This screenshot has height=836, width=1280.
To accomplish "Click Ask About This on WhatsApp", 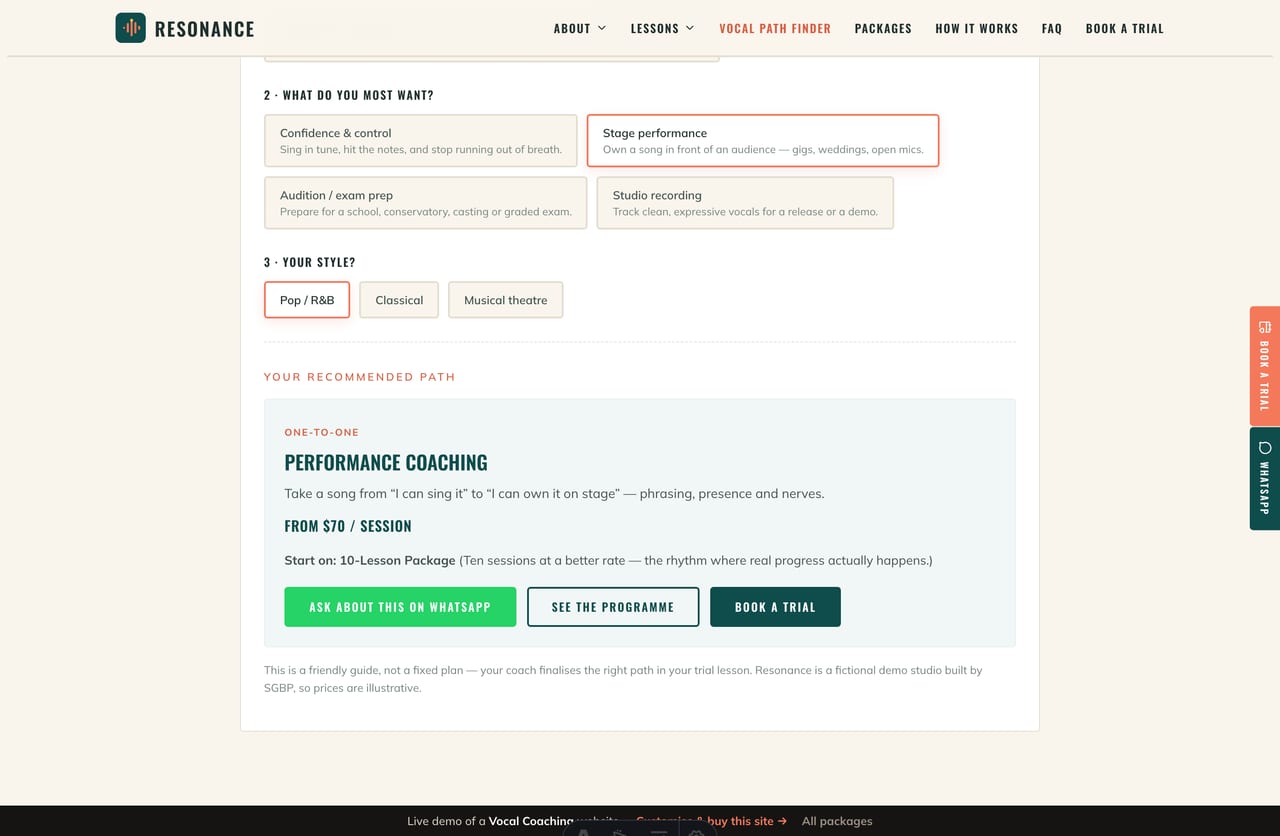I will tap(400, 607).
